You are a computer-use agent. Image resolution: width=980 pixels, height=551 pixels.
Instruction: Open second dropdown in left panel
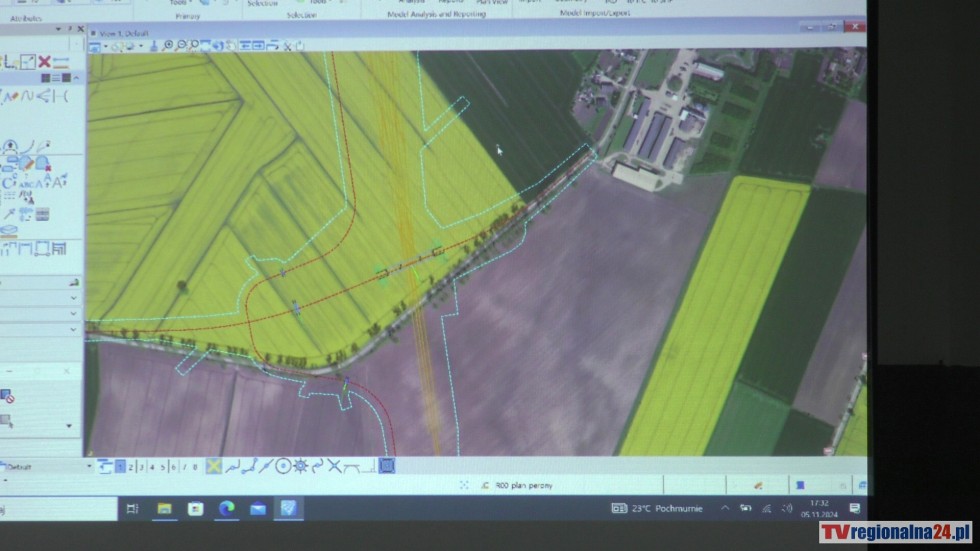73,314
